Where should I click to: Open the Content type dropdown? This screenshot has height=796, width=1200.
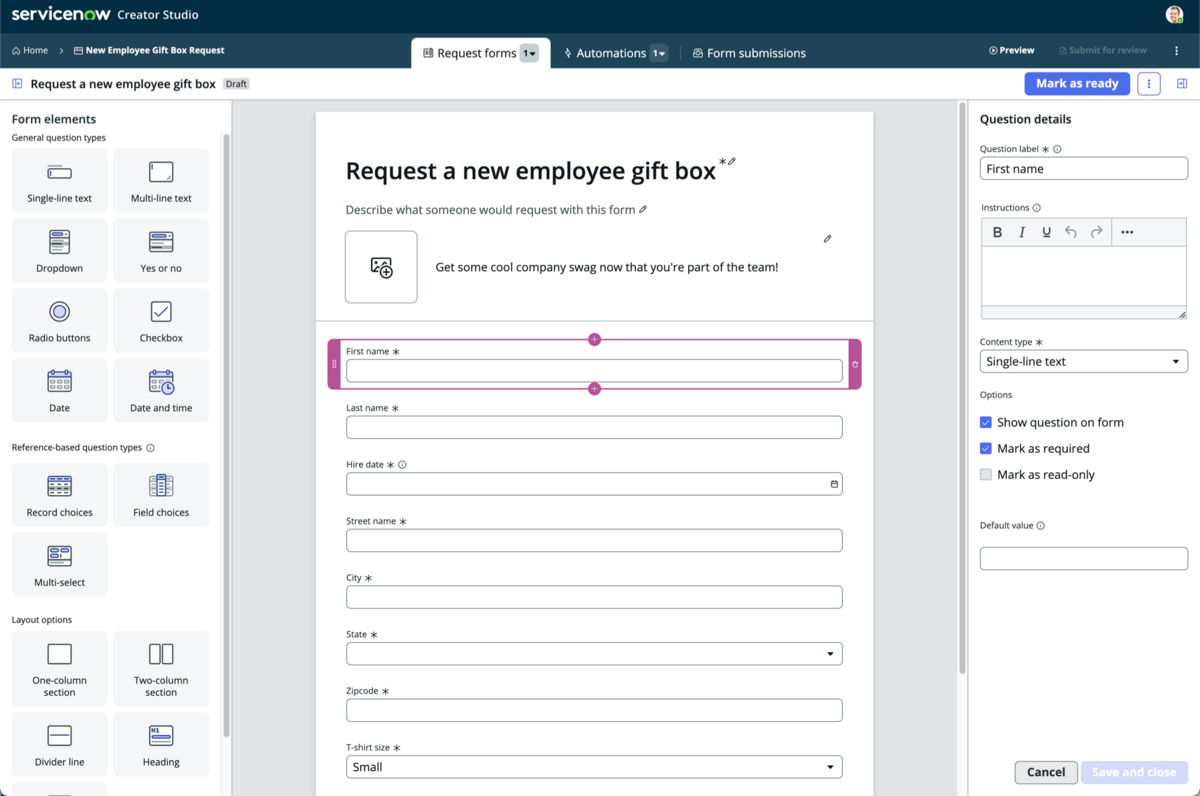(x=1084, y=361)
